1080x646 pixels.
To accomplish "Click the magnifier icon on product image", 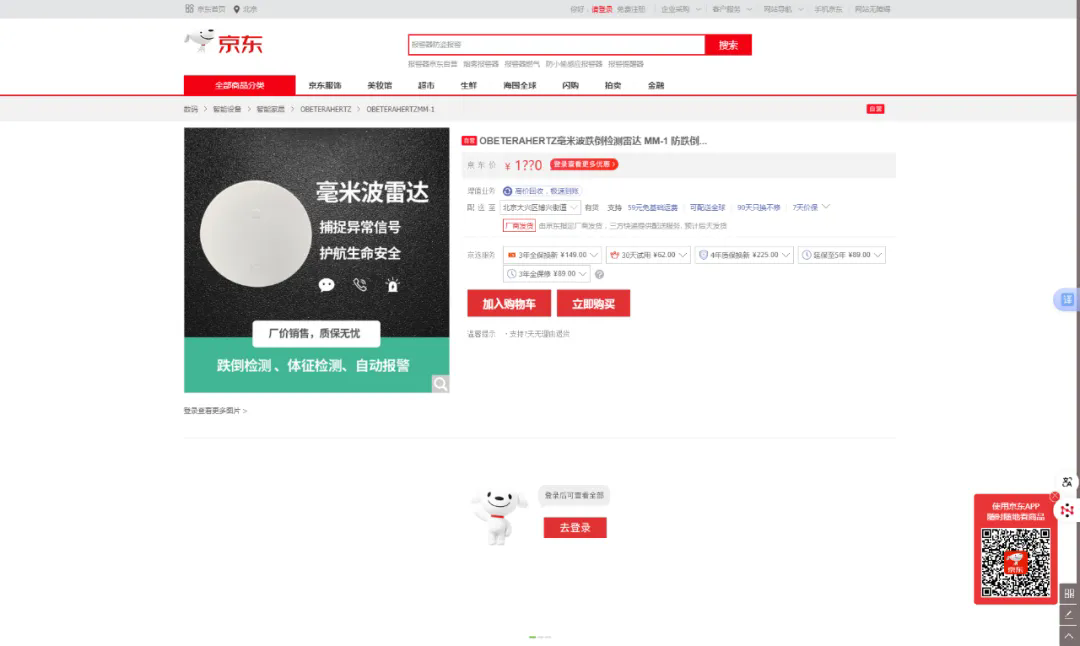I will pyautogui.click(x=440, y=384).
